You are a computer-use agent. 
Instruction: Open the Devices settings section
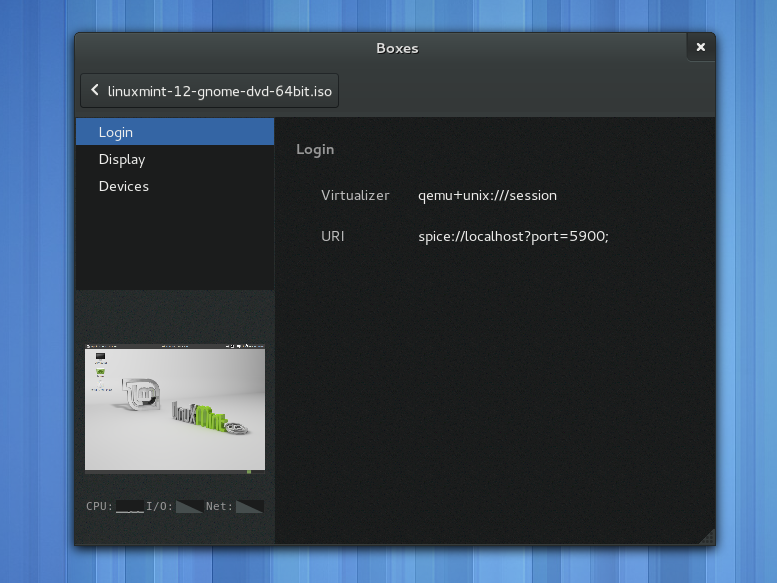[x=175, y=186]
